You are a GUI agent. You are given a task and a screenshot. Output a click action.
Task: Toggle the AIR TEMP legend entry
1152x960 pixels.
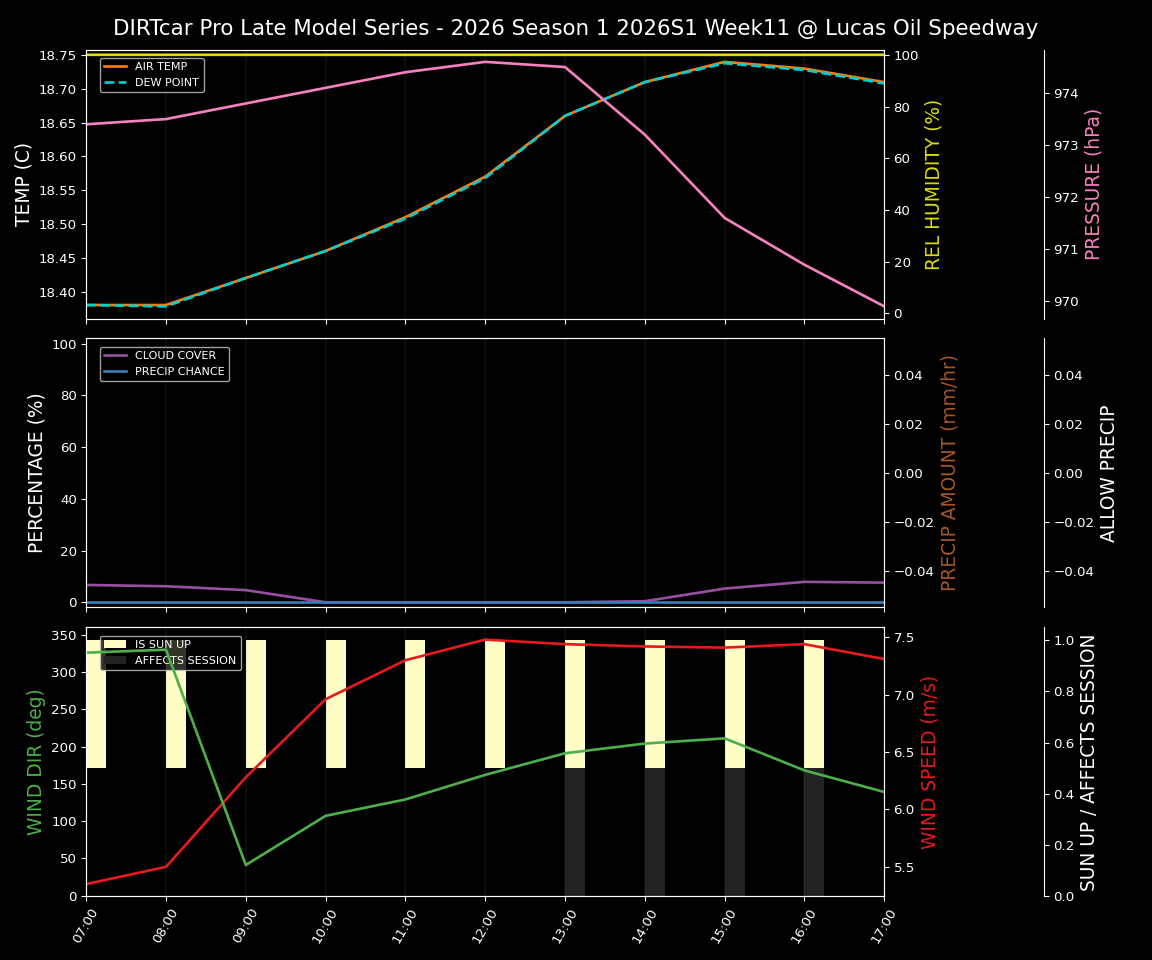tap(161, 68)
